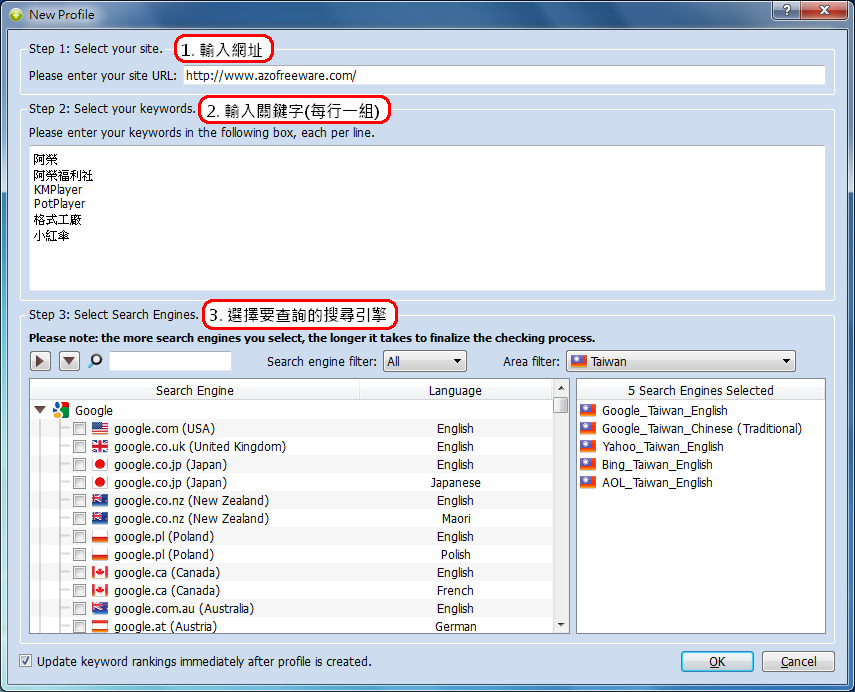This screenshot has height=692, width=855.
Task: Check google.co.uk (United Kingdom) checkbox
Action: (80, 447)
